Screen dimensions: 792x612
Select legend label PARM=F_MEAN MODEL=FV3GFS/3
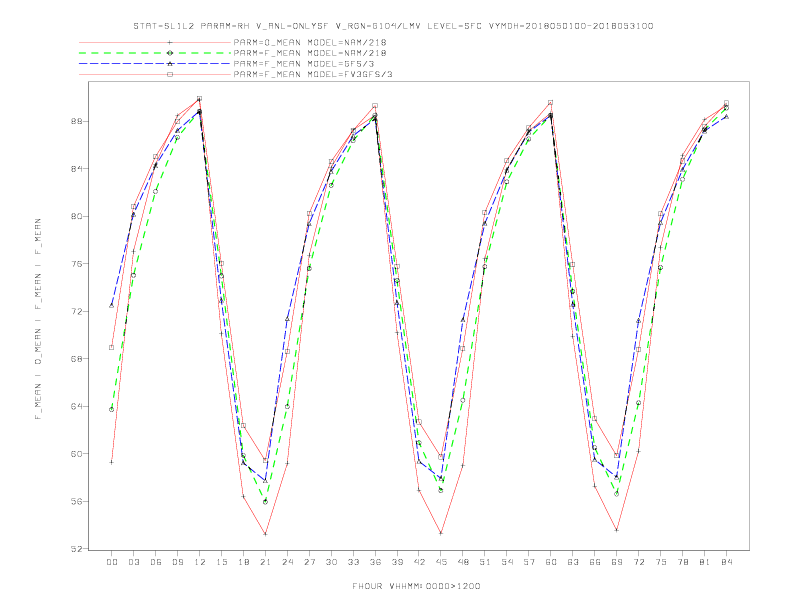click(x=313, y=74)
